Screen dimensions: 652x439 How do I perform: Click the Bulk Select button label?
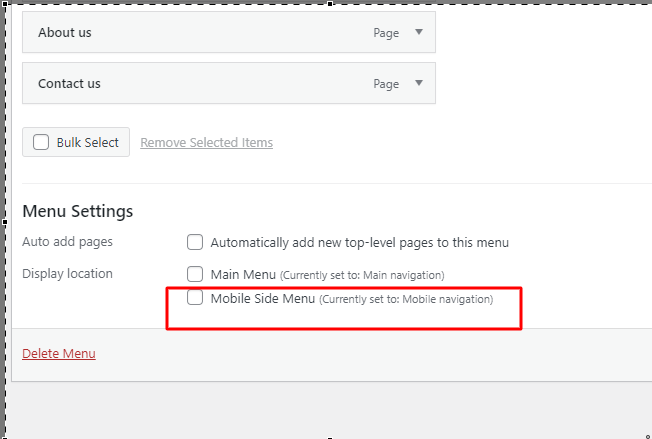[88, 143]
